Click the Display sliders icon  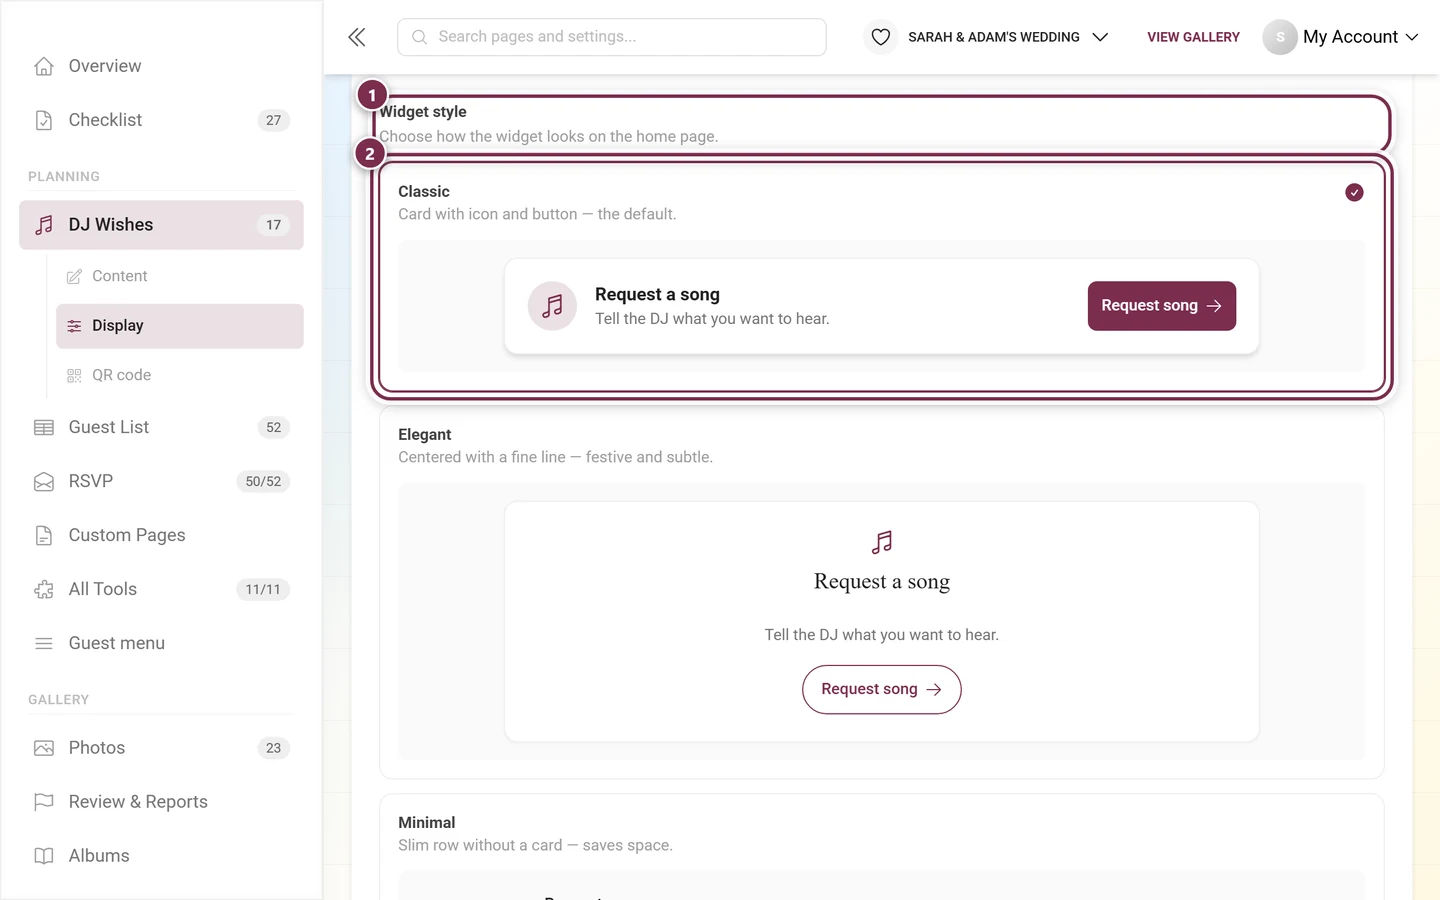click(x=74, y=326)
